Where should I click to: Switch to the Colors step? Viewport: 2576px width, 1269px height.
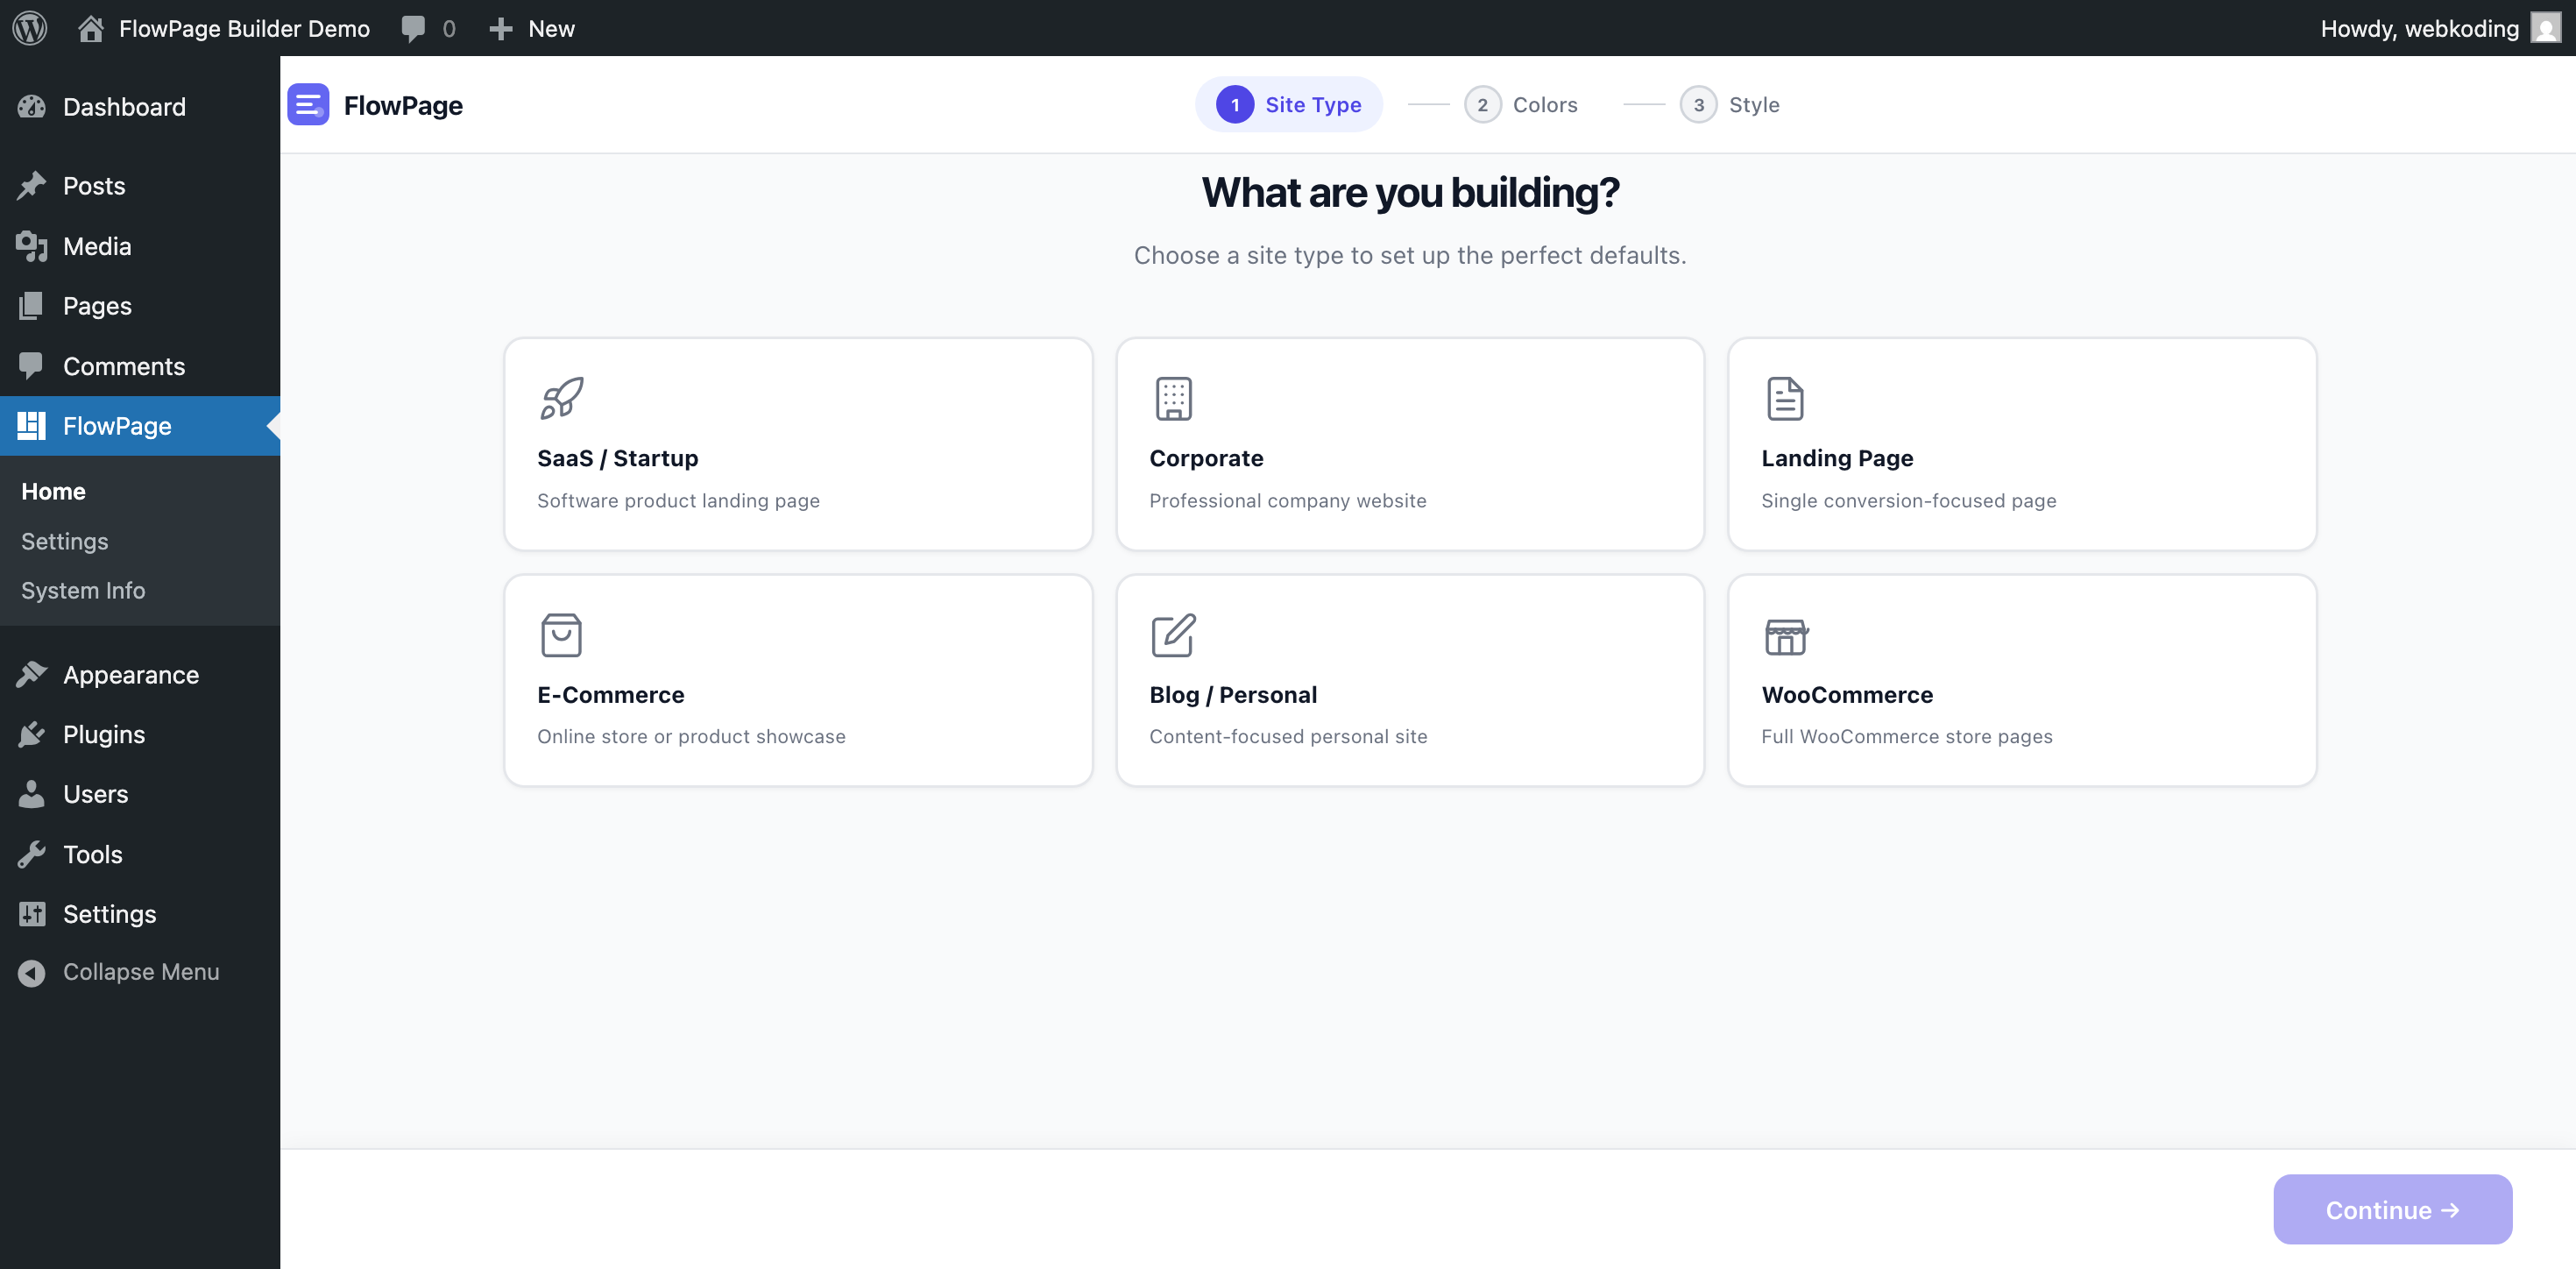tap(1522, 104)
